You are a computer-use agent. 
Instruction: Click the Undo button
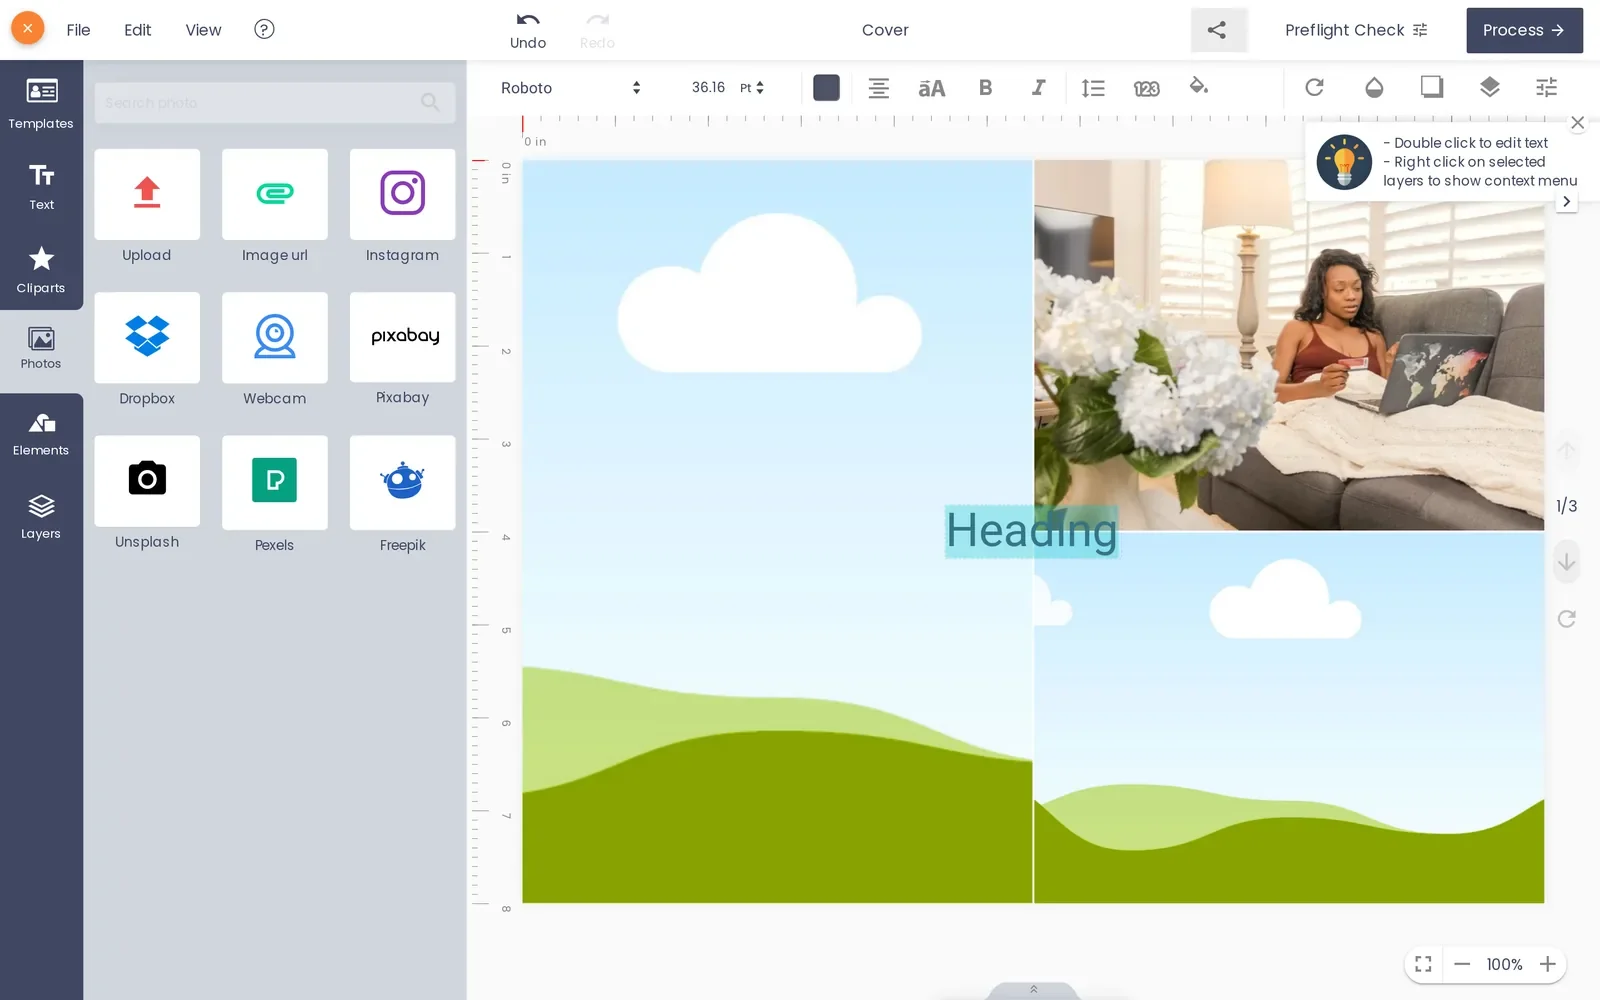coord(528,30)
